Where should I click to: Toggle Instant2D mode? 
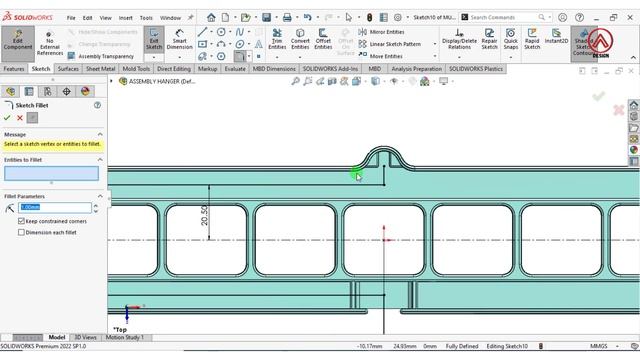[x=556, y=36]
